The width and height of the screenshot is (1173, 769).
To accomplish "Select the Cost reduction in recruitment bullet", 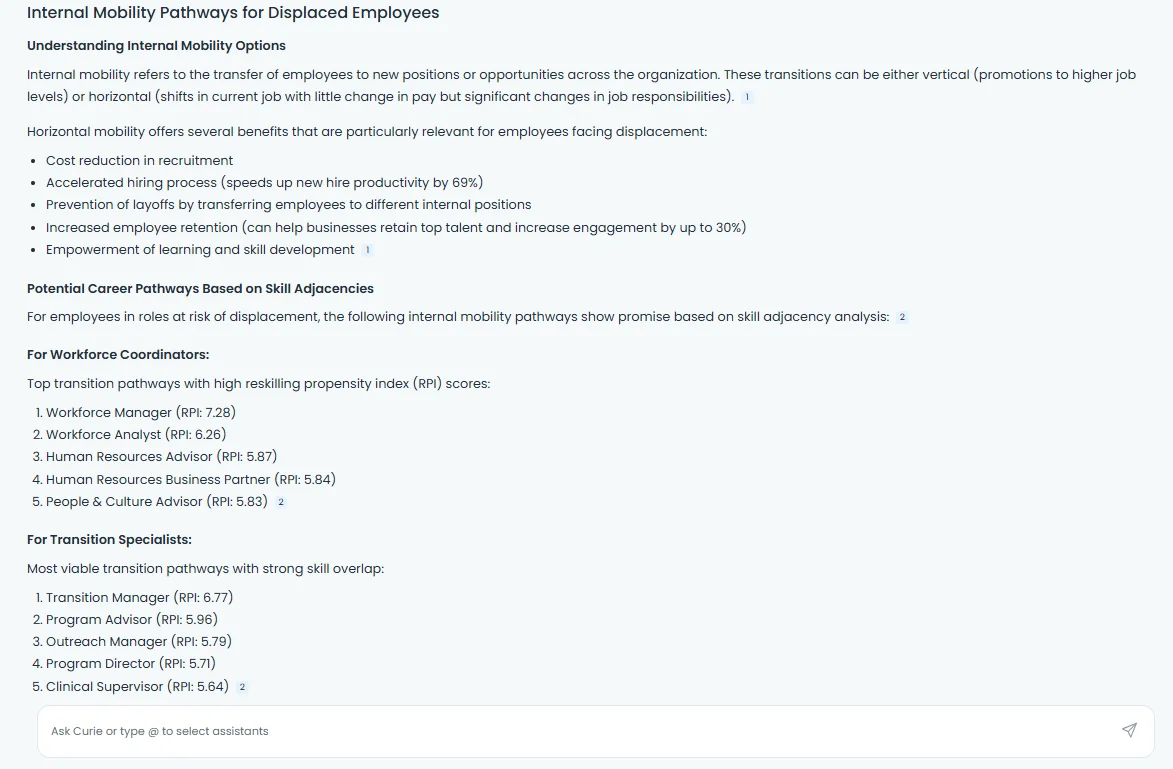I will [x=139, y=160].
